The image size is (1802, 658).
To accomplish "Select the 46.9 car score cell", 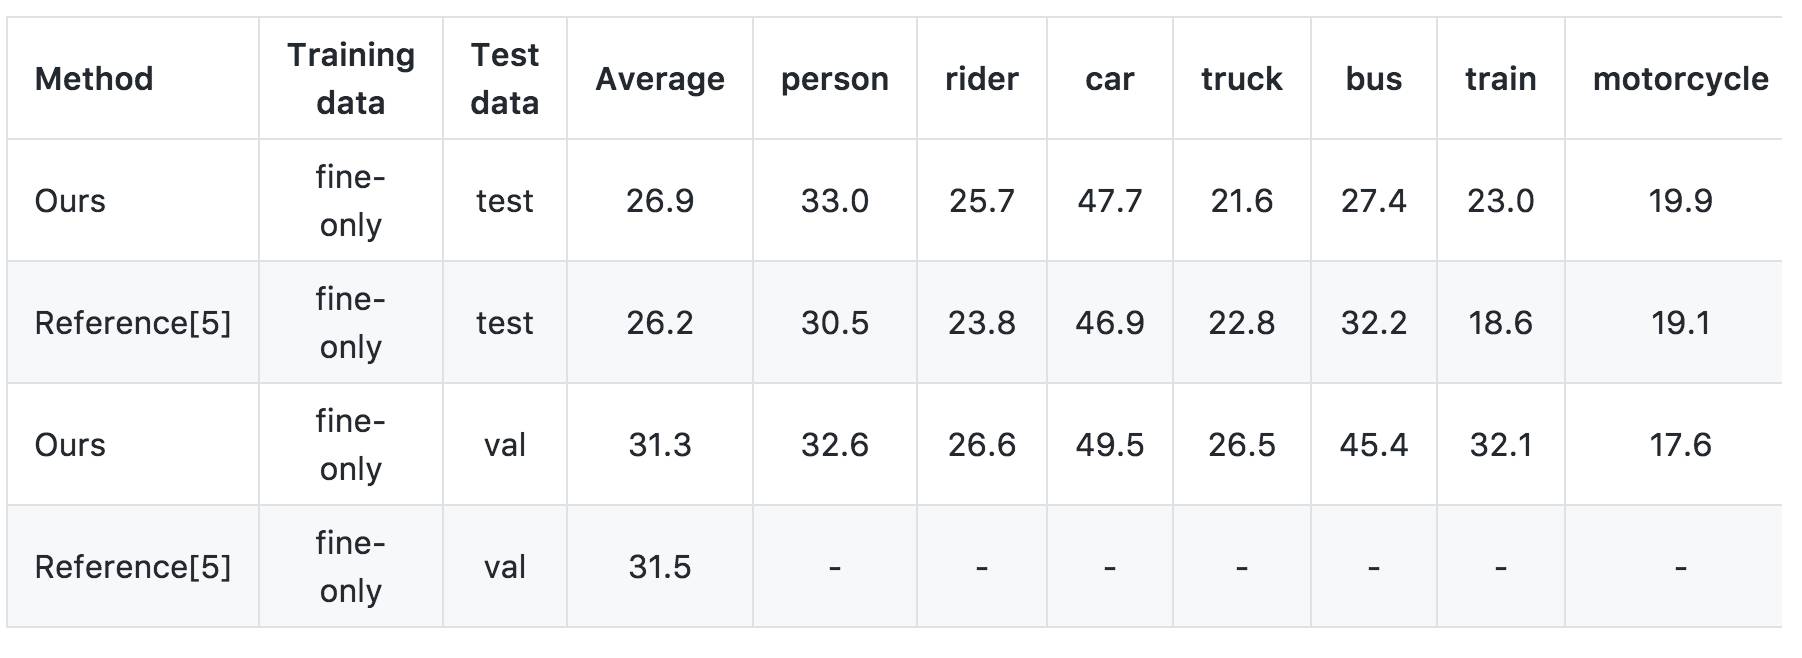I will pyautogui.click(x=1109, y=323).
